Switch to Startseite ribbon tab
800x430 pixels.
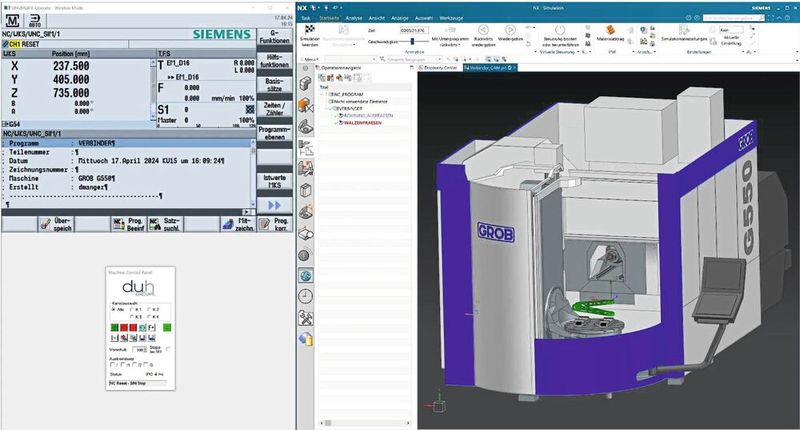tap(329, 18)
